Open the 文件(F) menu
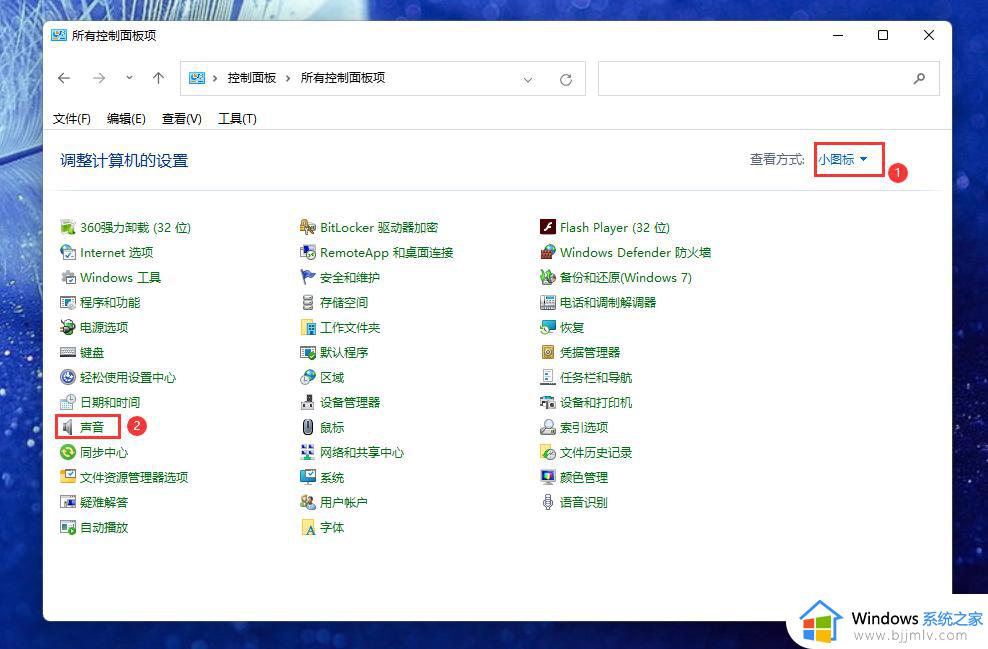Screen dimensions: 988x649 pos(71,118)
